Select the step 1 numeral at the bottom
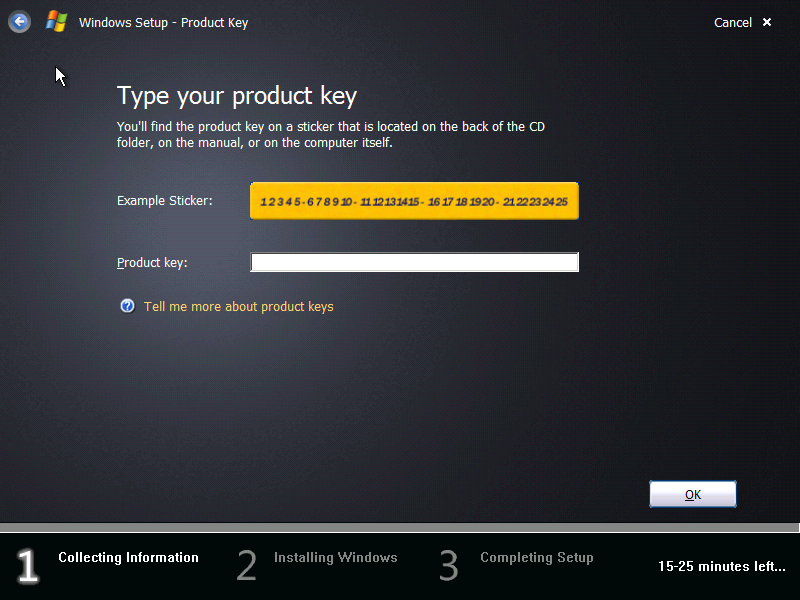Viewport: 800px width, 600px height. 27,566
